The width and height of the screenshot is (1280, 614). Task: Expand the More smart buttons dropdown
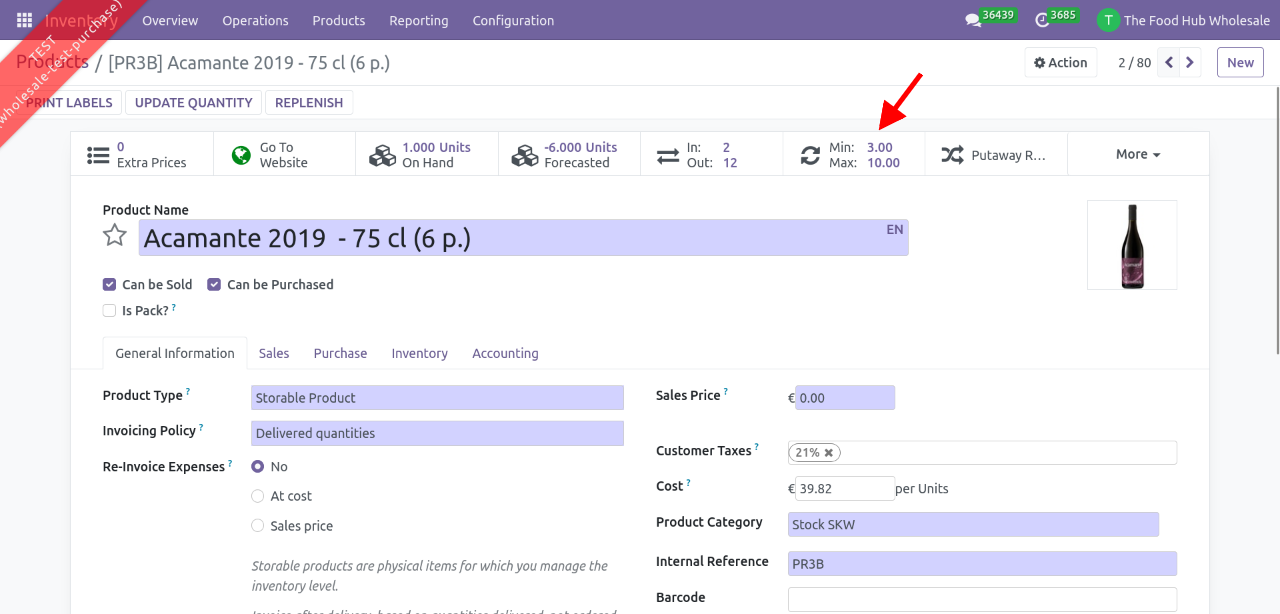(x=1138, y=154)
